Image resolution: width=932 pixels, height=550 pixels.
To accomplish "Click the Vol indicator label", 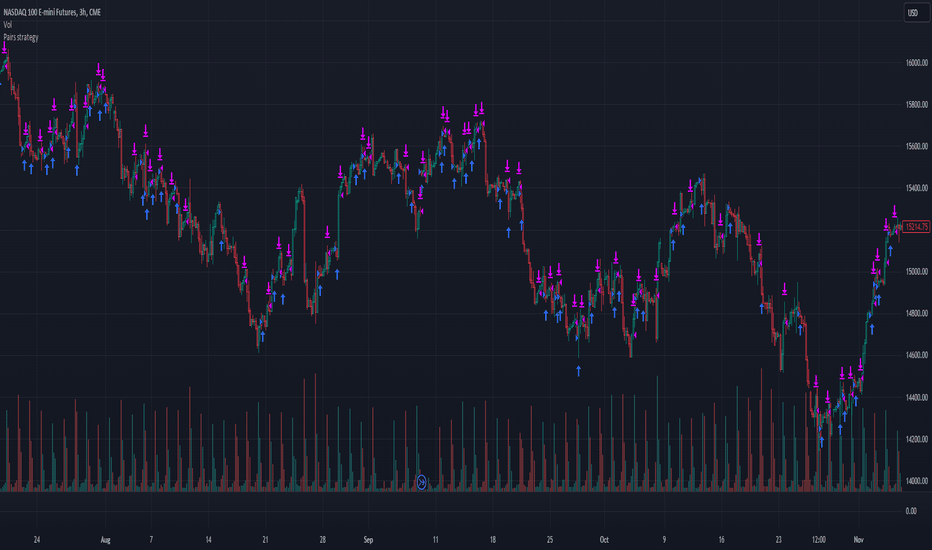I will click(x=8, y=24).
